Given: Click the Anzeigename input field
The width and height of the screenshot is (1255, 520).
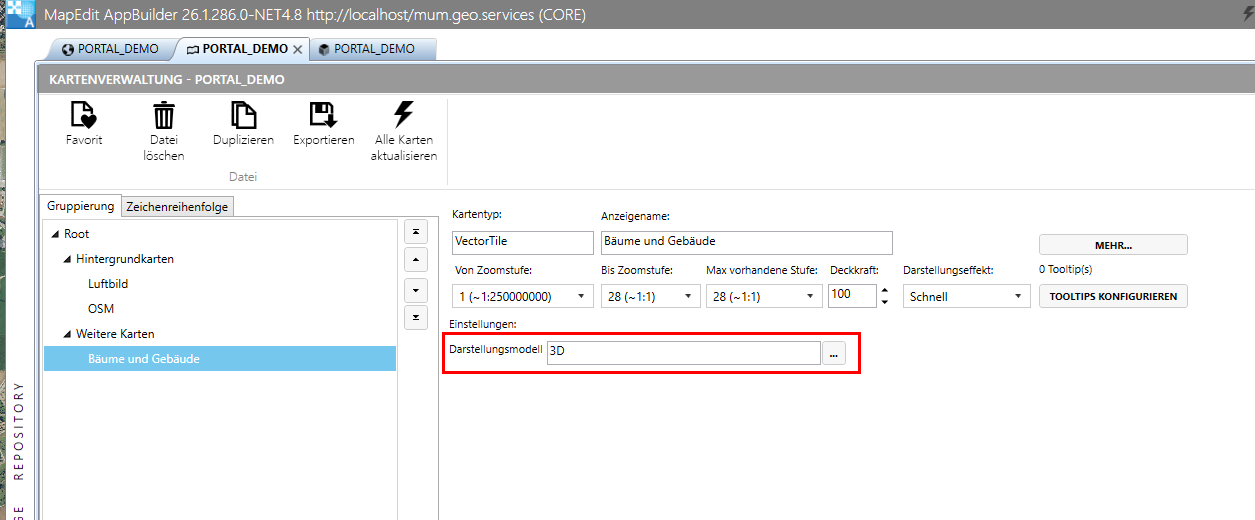Looking at the screenshot, I should (x=746, y=242).
